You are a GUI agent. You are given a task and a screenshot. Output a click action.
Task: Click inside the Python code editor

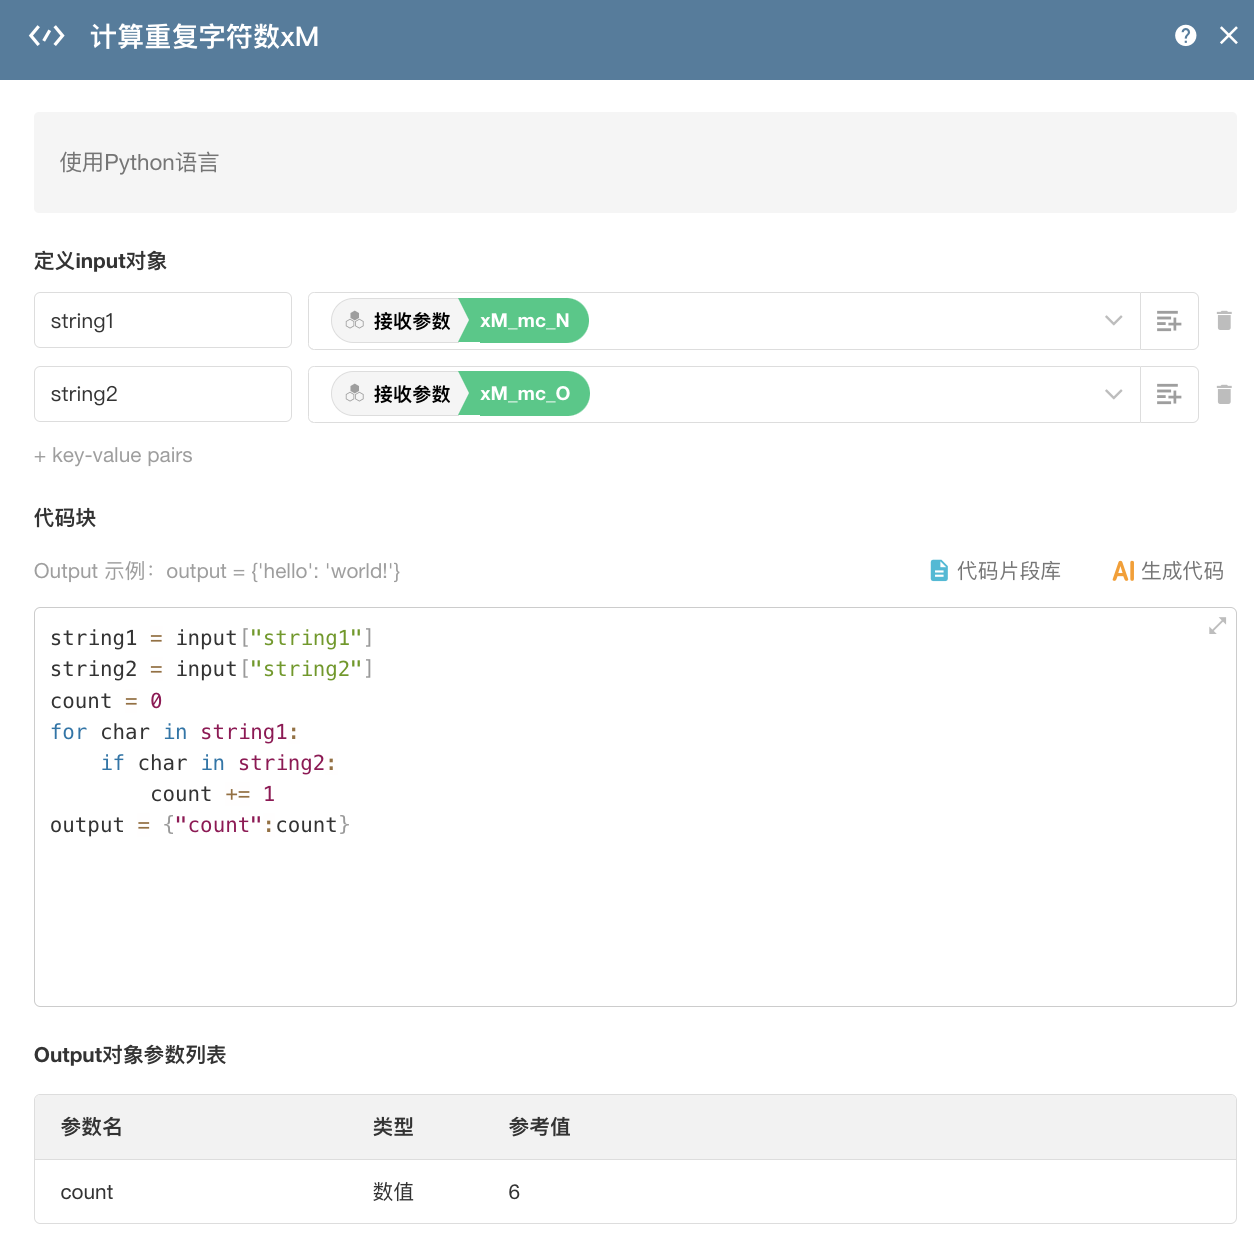click(635, 900)
